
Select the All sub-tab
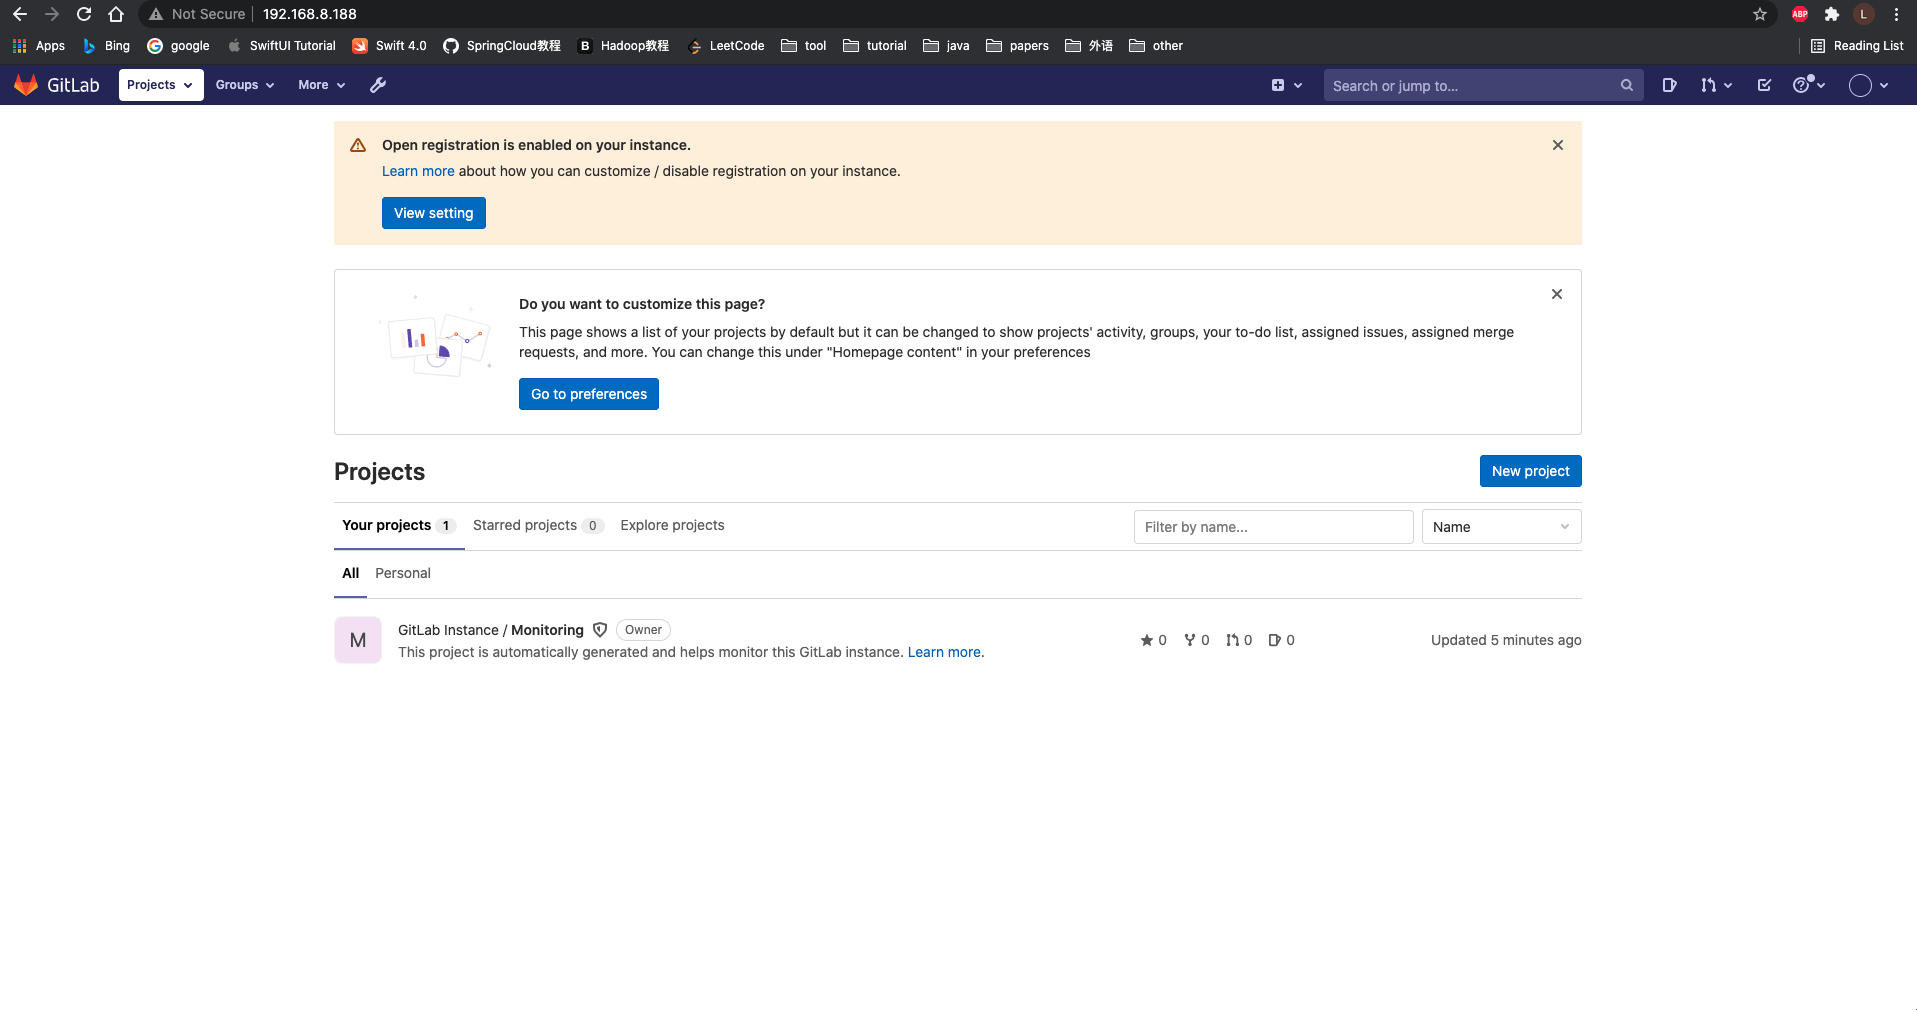point(350,573)
